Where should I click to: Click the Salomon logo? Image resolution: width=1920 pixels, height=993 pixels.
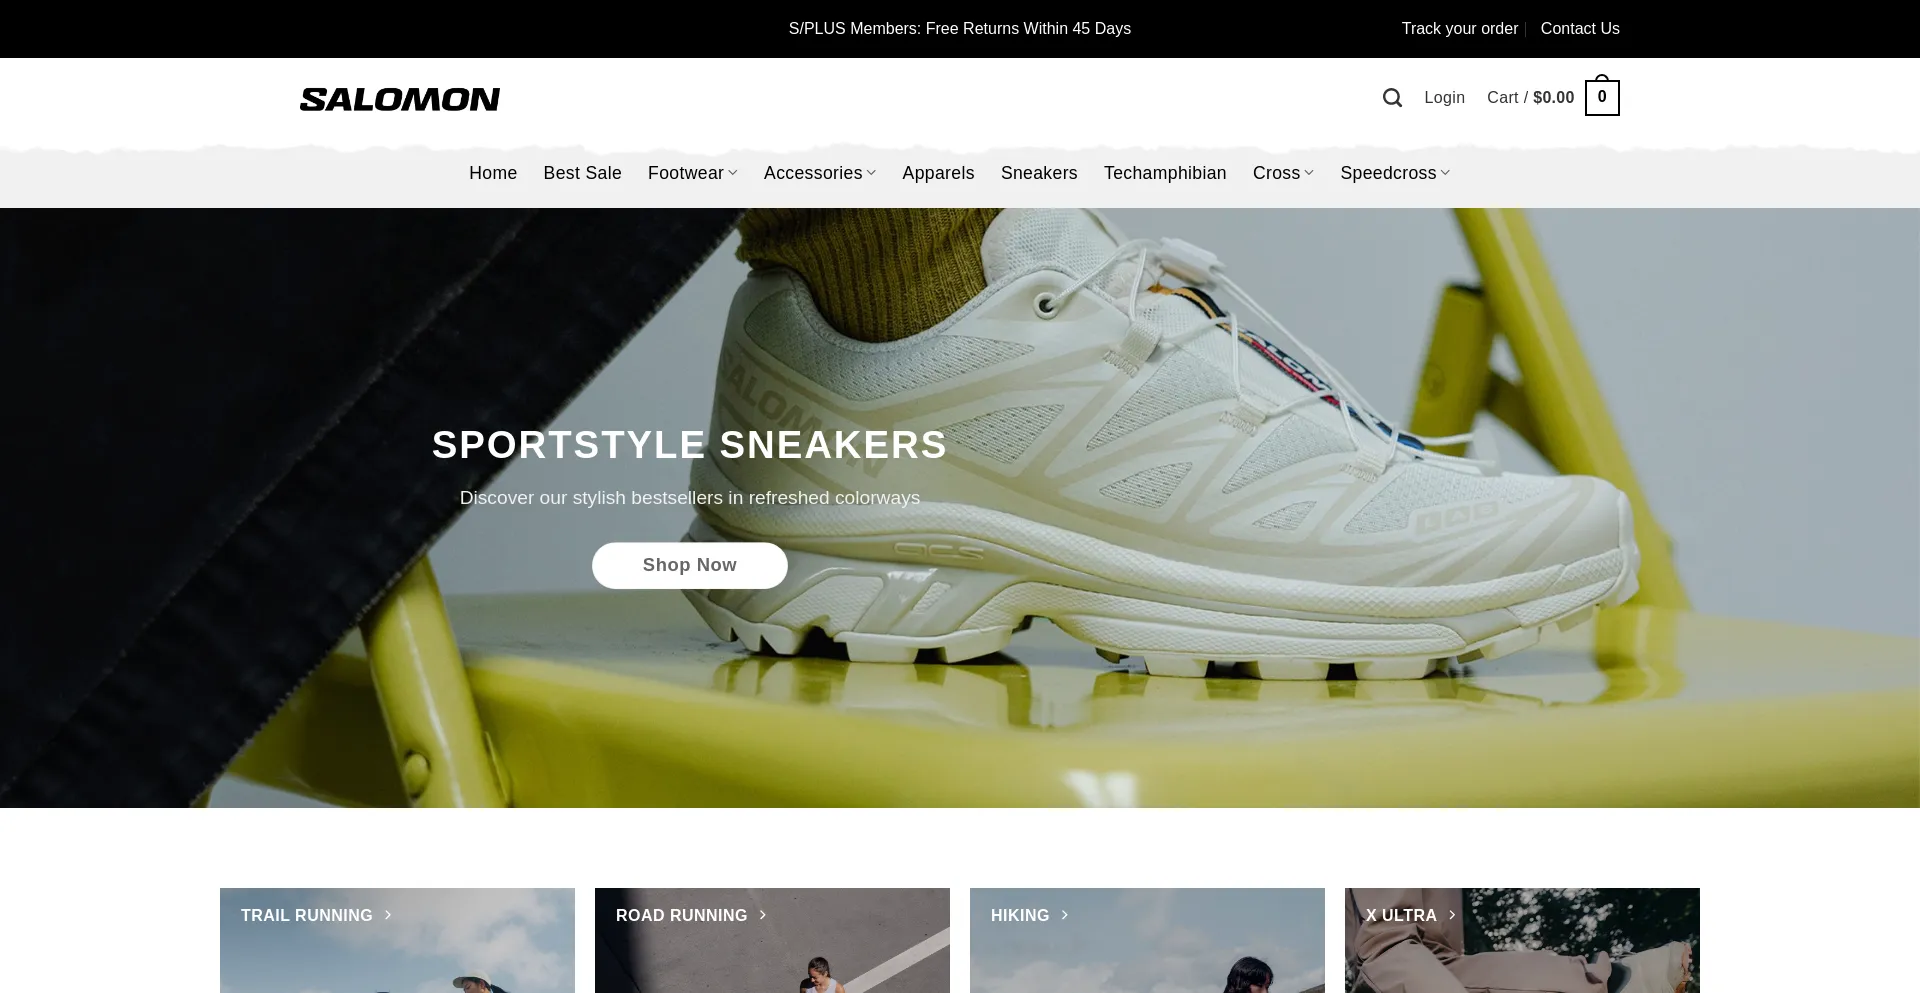[x=400, y=99]
